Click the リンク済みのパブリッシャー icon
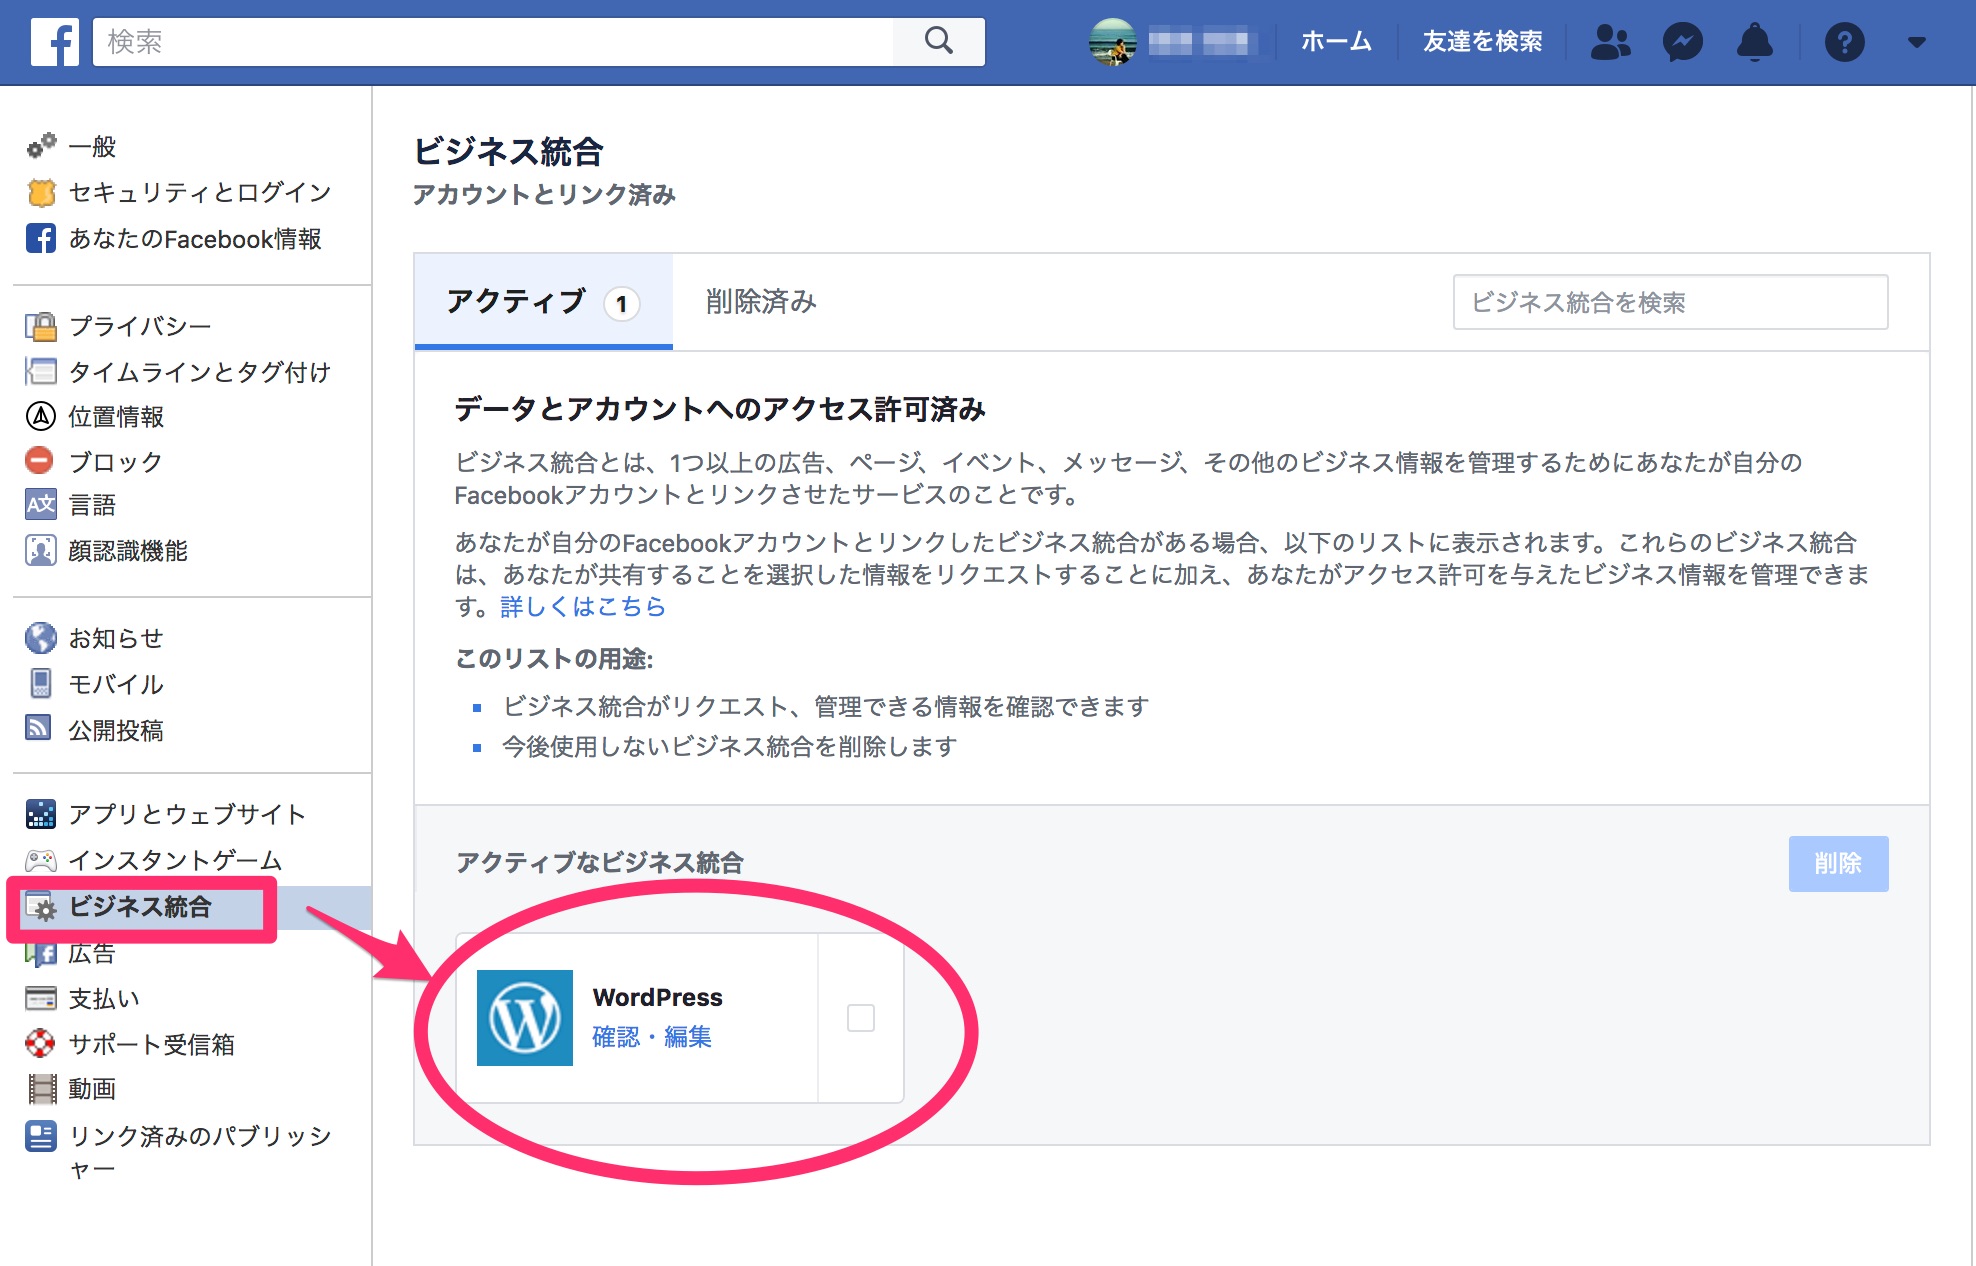1976x1266 pixels. [41, 1136]
